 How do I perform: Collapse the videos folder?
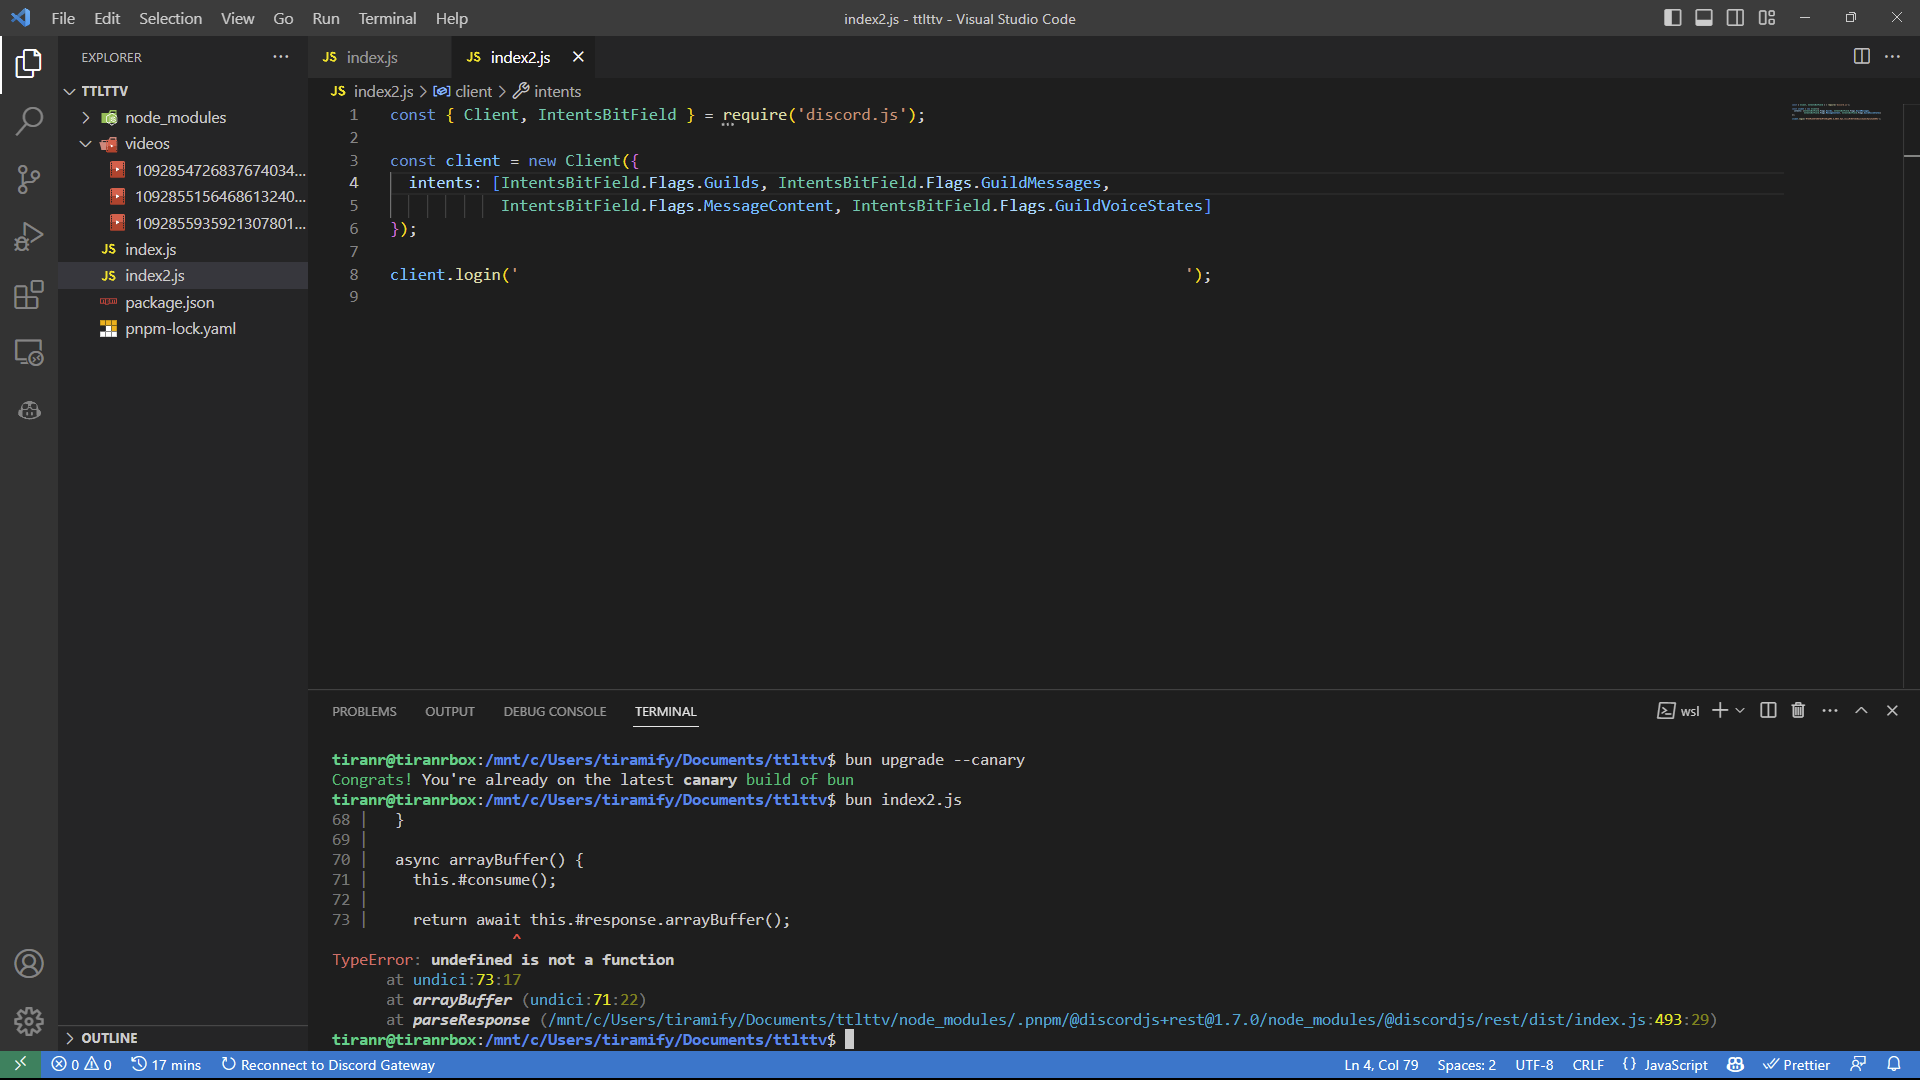[85, 143]
